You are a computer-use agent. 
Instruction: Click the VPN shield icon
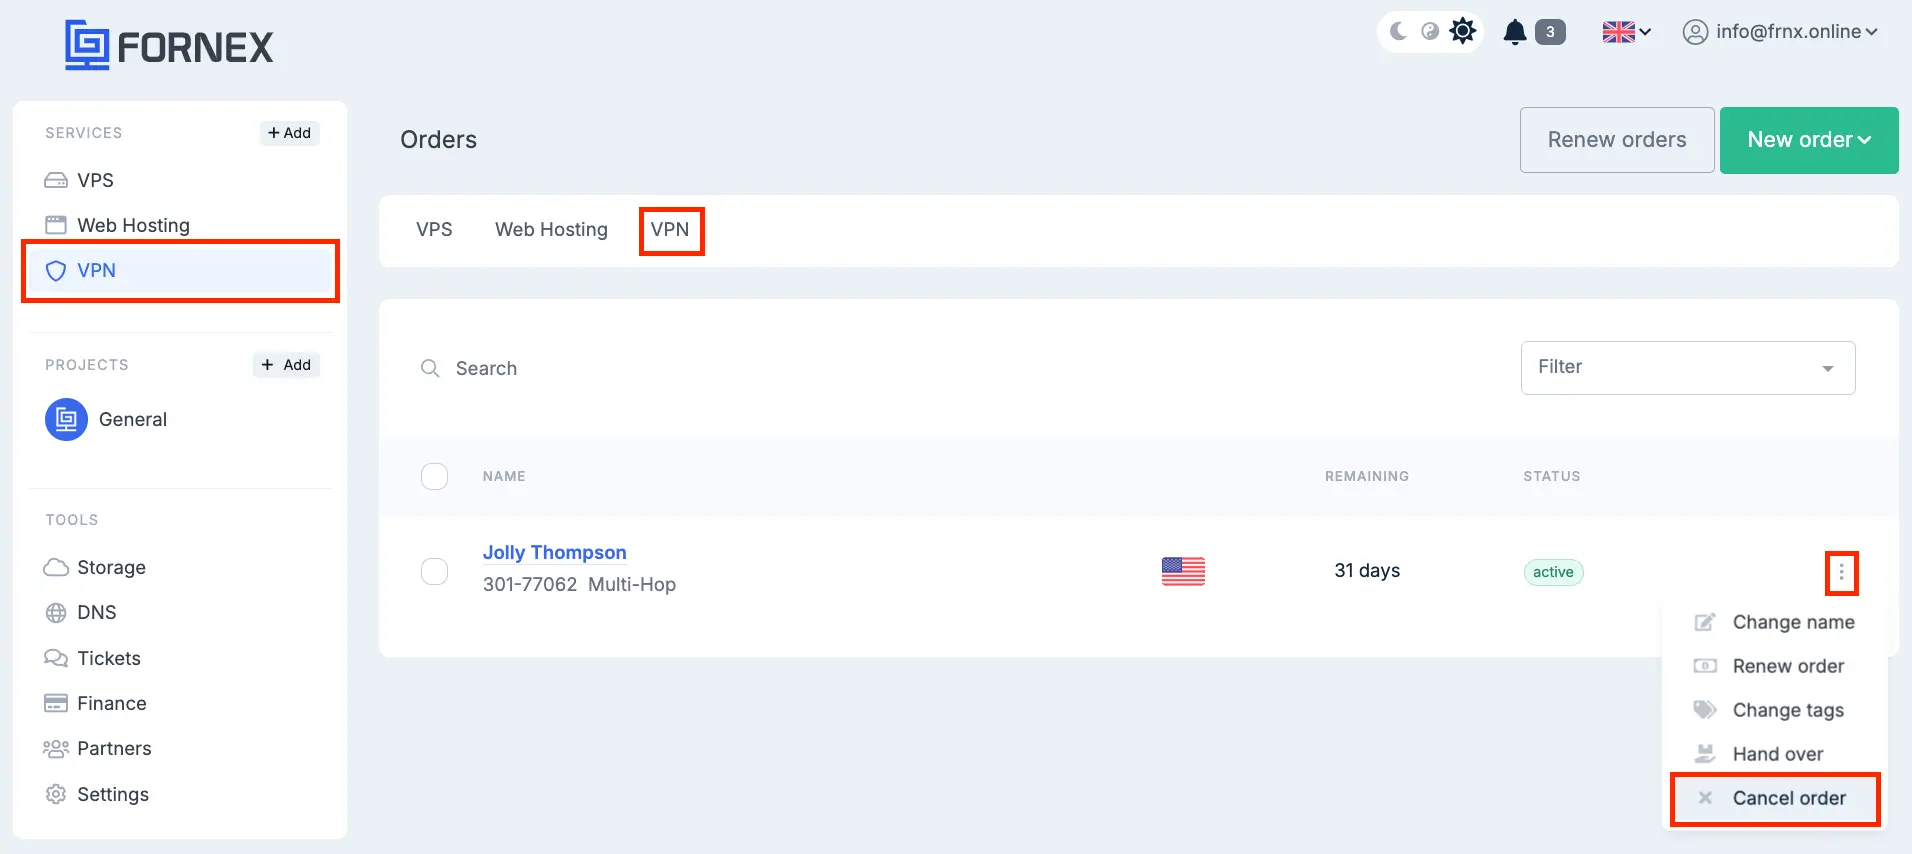[x=56, y=271]
